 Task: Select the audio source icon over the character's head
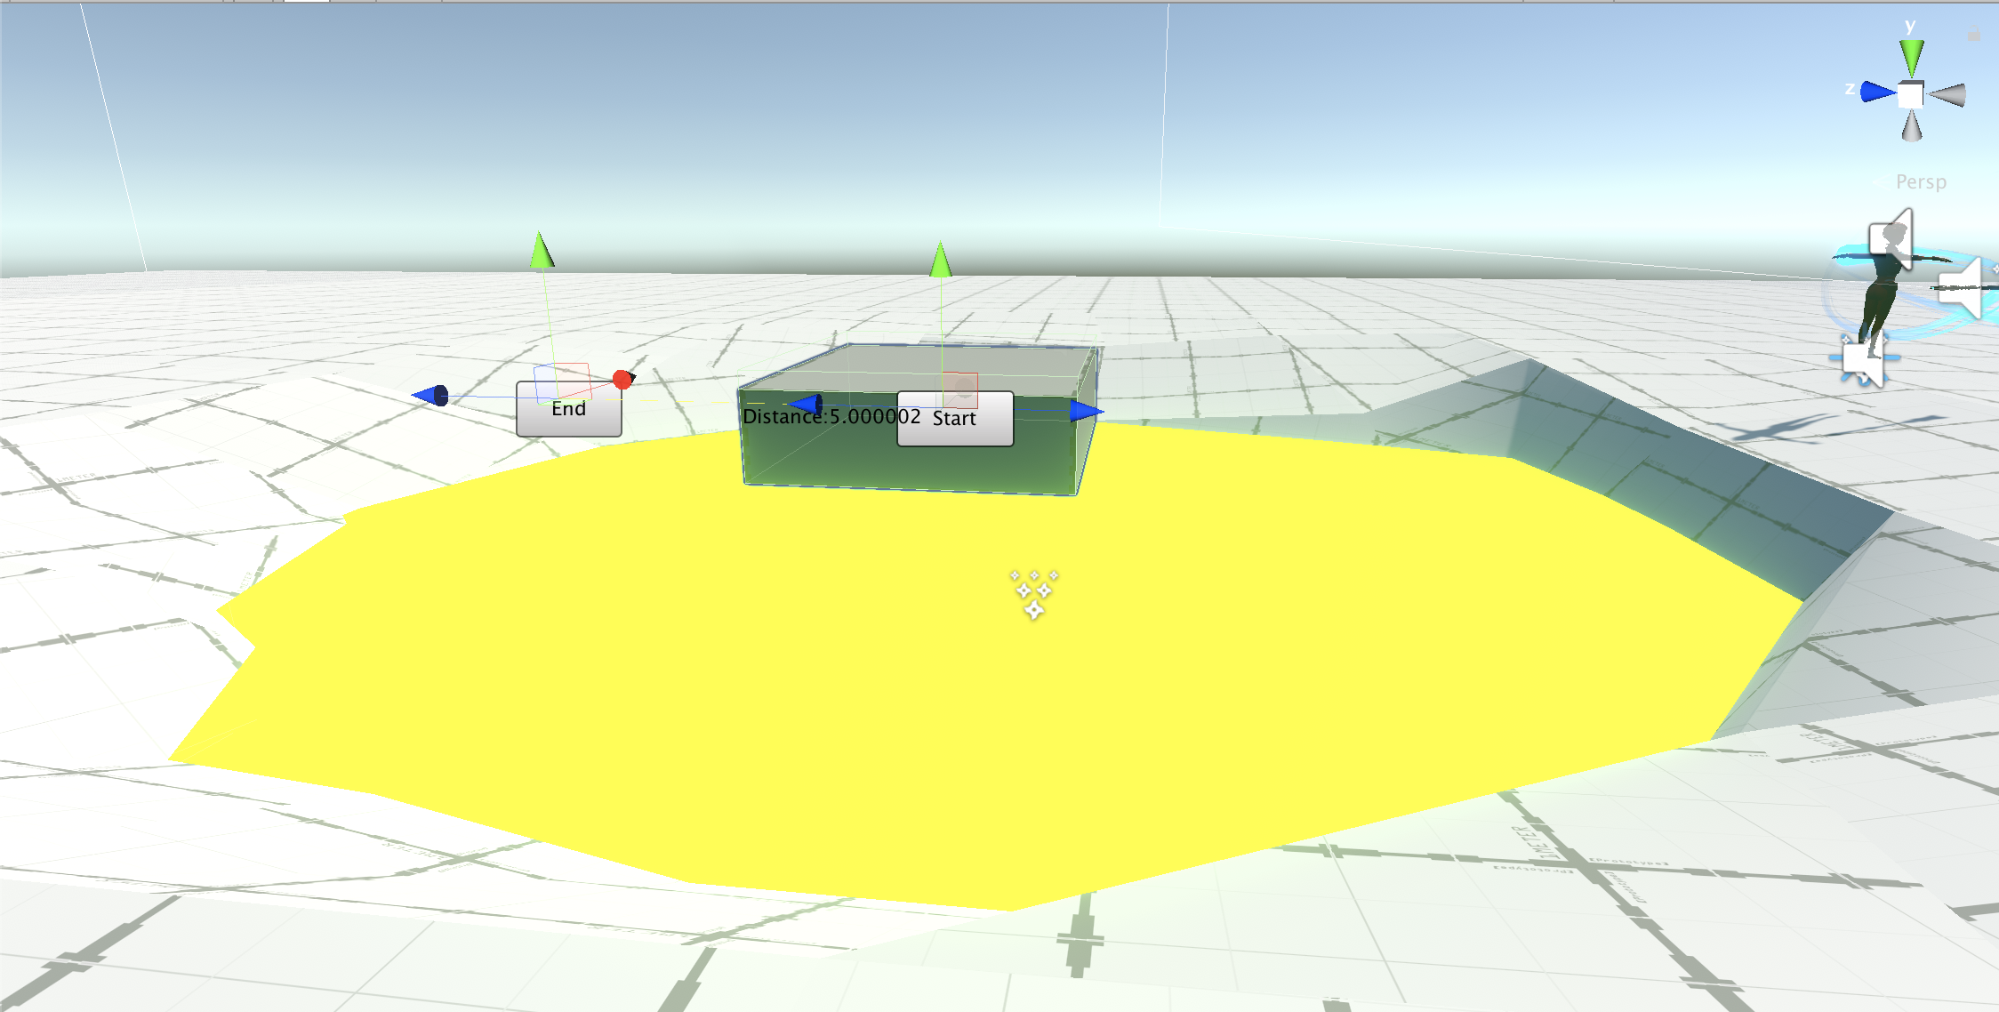pyautogui.click(x=1892, y=238)
